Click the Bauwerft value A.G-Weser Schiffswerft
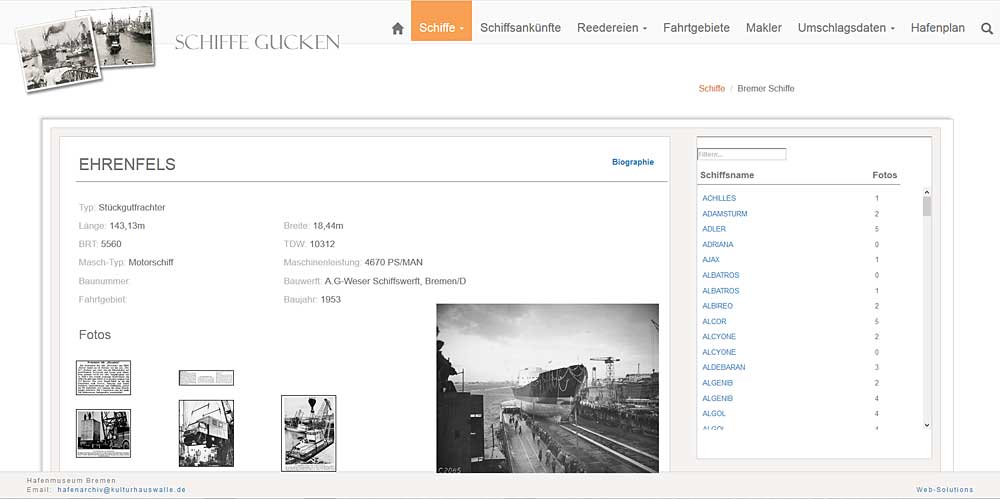1000x499 pixels. coord(395,281)
